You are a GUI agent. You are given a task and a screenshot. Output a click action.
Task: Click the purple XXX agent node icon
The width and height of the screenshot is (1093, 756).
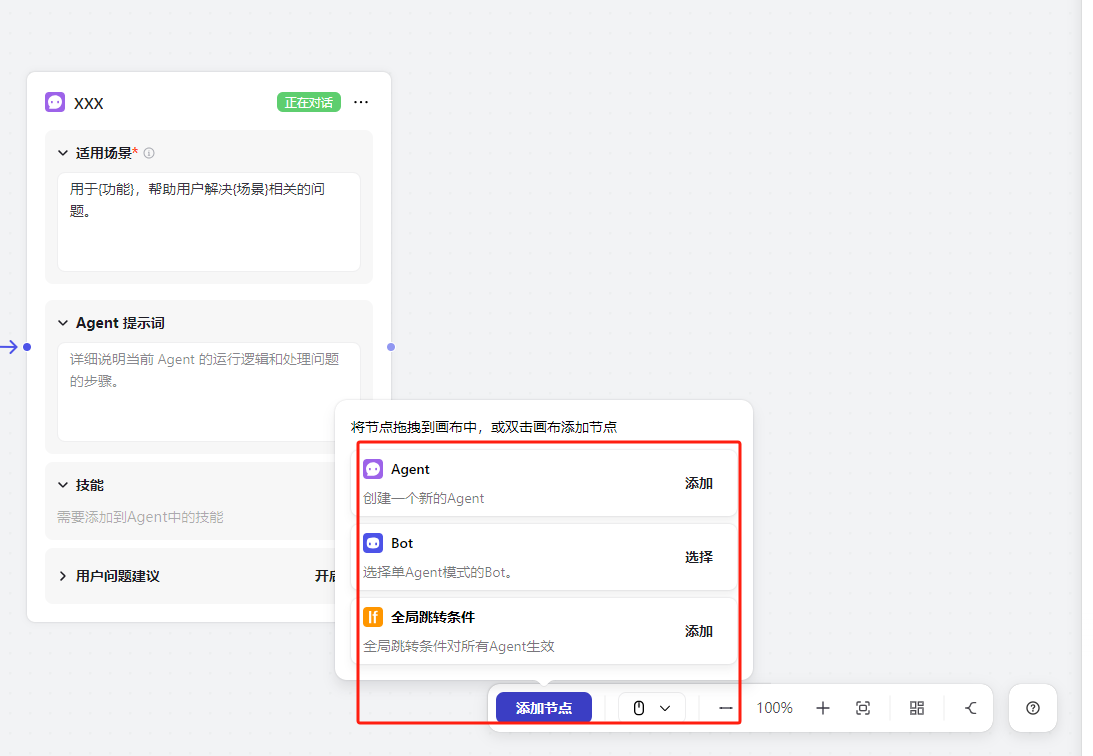[x=55, y=102]
